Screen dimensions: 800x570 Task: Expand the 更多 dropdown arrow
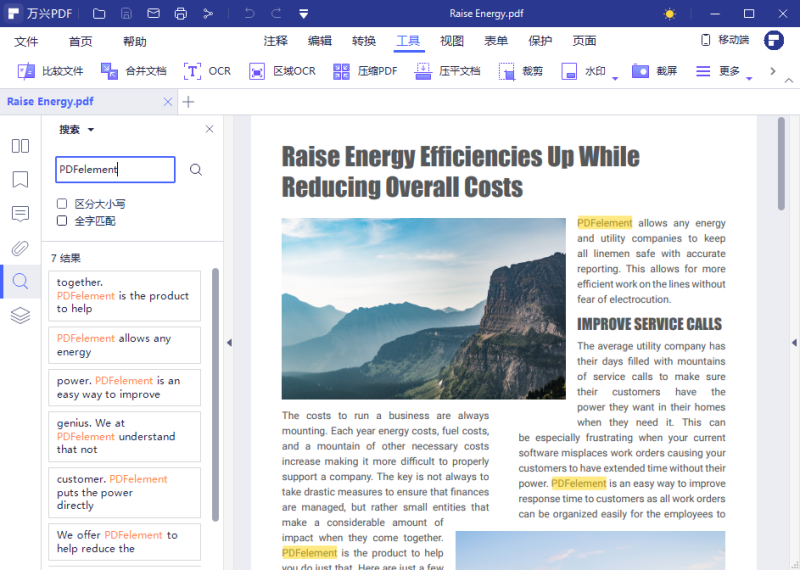tap(749, 79)
